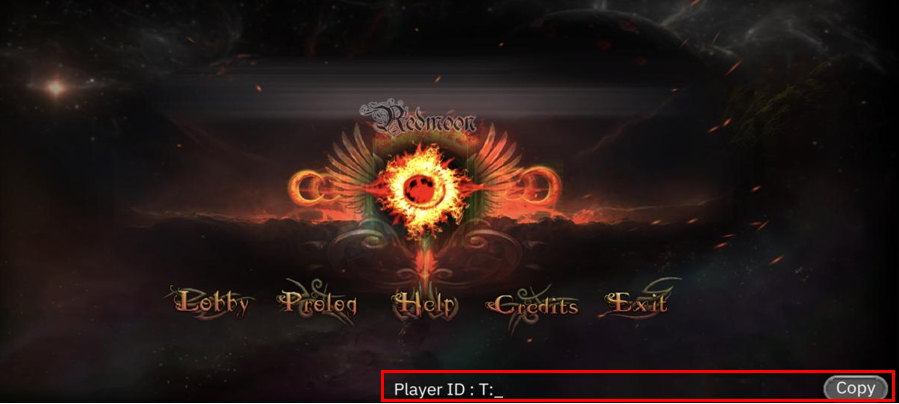The height and width of the screenshot is (404, 899).
Task: Click the "Player ID :" label text
Action: 433,390
